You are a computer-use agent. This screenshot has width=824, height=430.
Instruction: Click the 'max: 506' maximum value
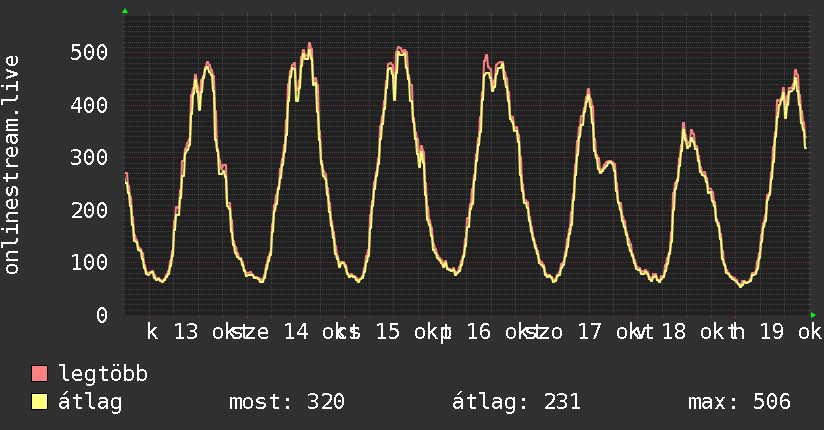[739, 402]
